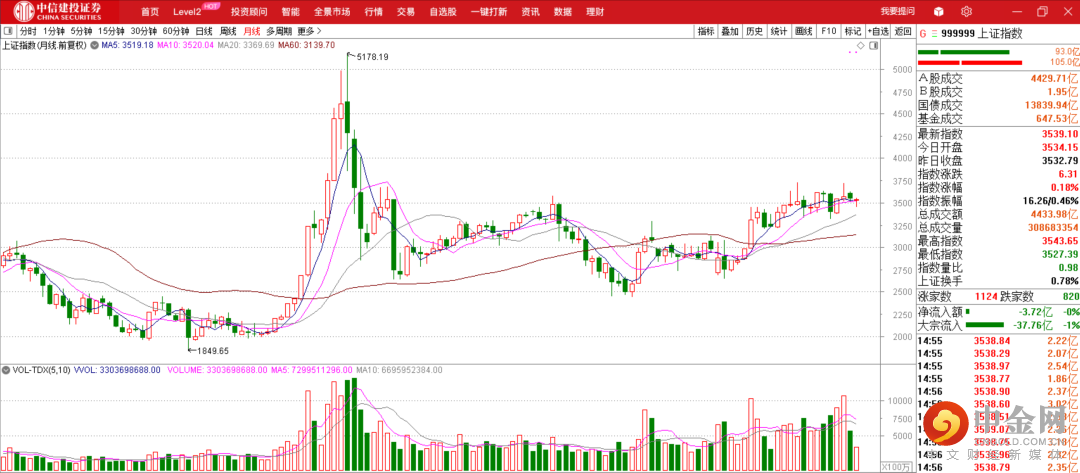
Task: Click the MA5: 3519.18 label
Action: click(x=127, y=45)
